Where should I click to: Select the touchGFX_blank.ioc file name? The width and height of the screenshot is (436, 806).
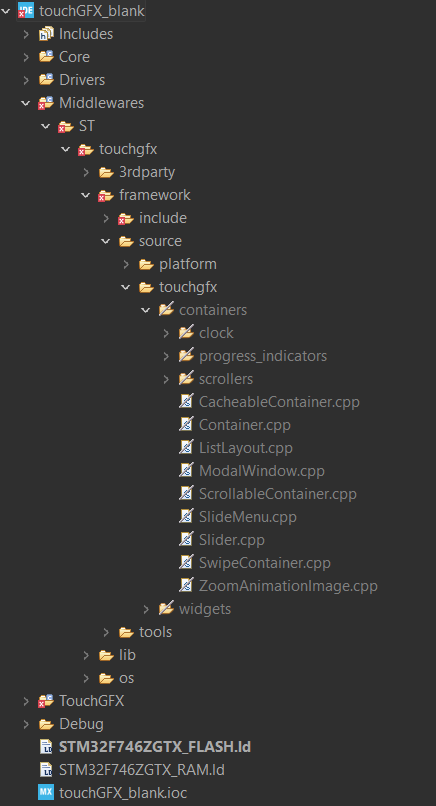tap(123, 793)
